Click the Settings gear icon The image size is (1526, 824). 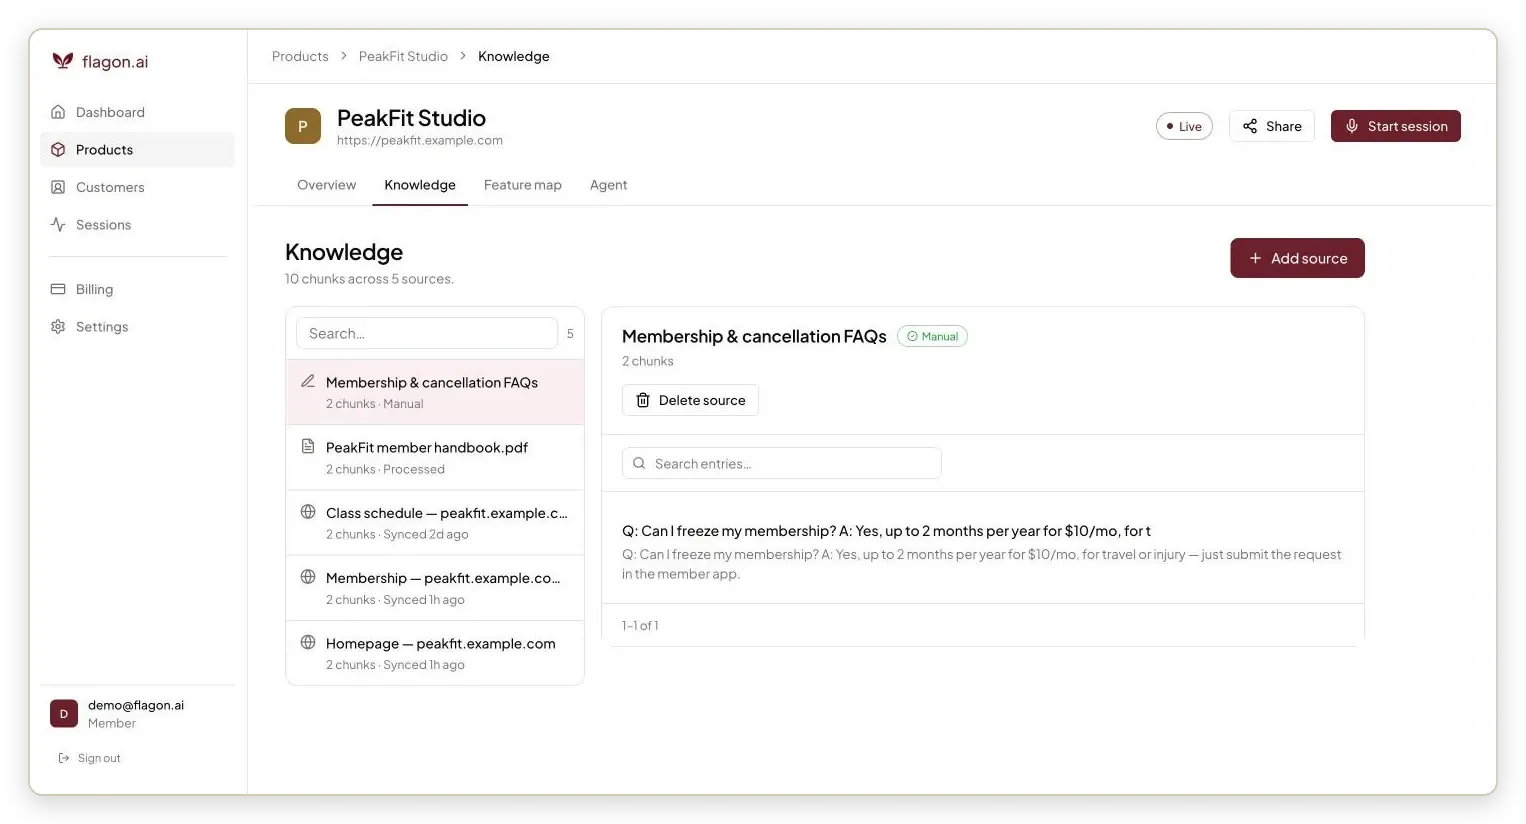point(58,327)
